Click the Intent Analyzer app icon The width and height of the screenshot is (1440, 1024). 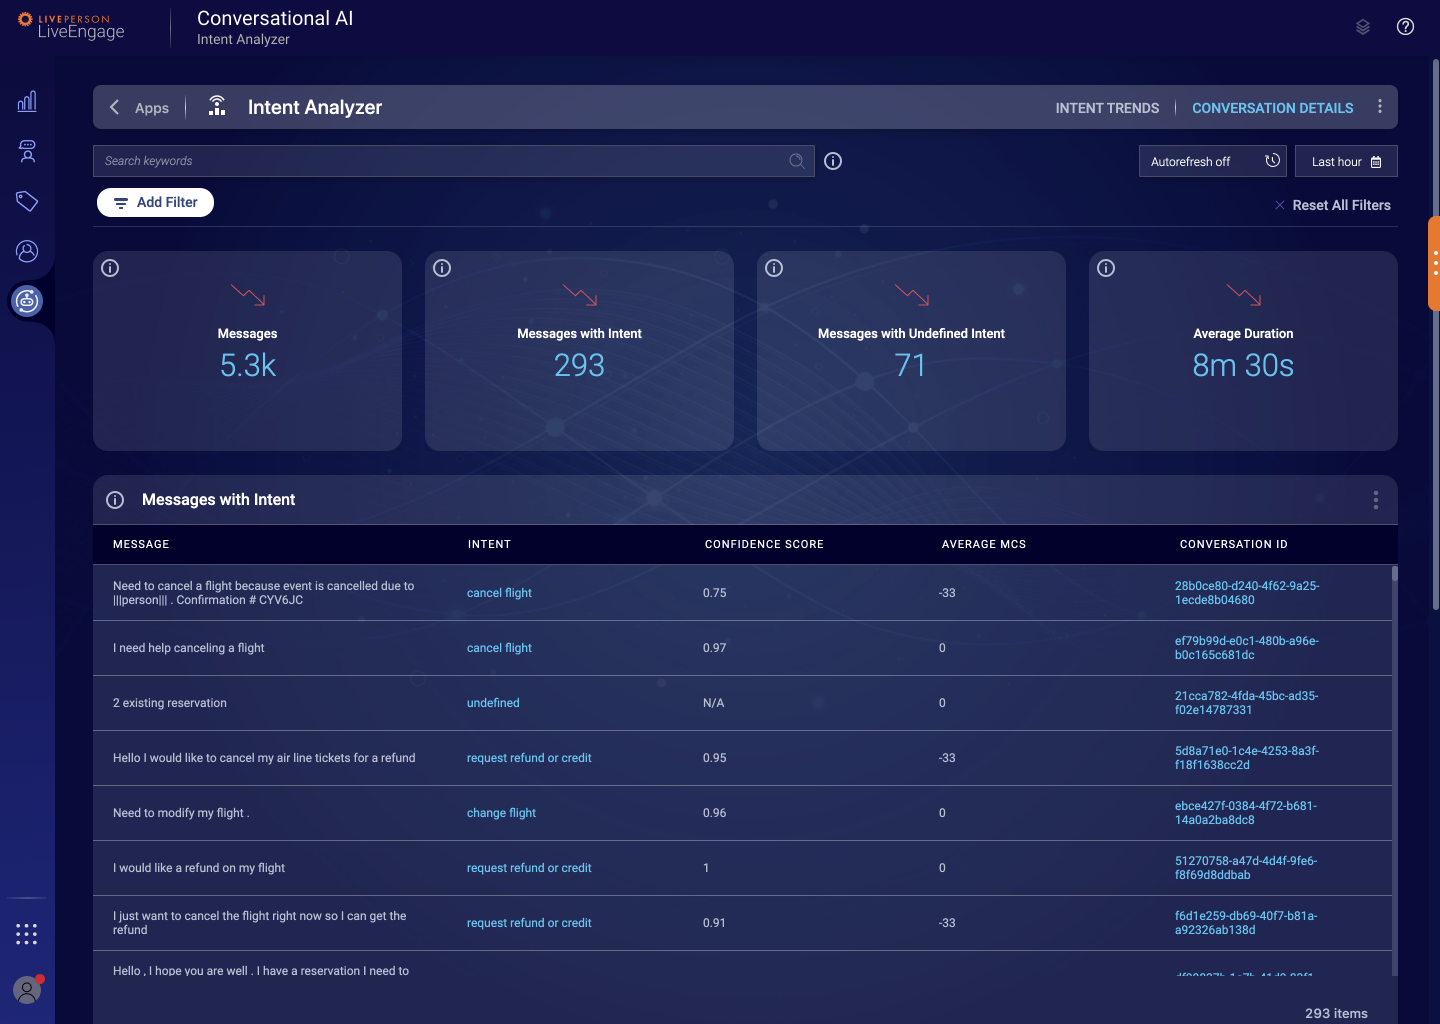click(x=217, y=106)
